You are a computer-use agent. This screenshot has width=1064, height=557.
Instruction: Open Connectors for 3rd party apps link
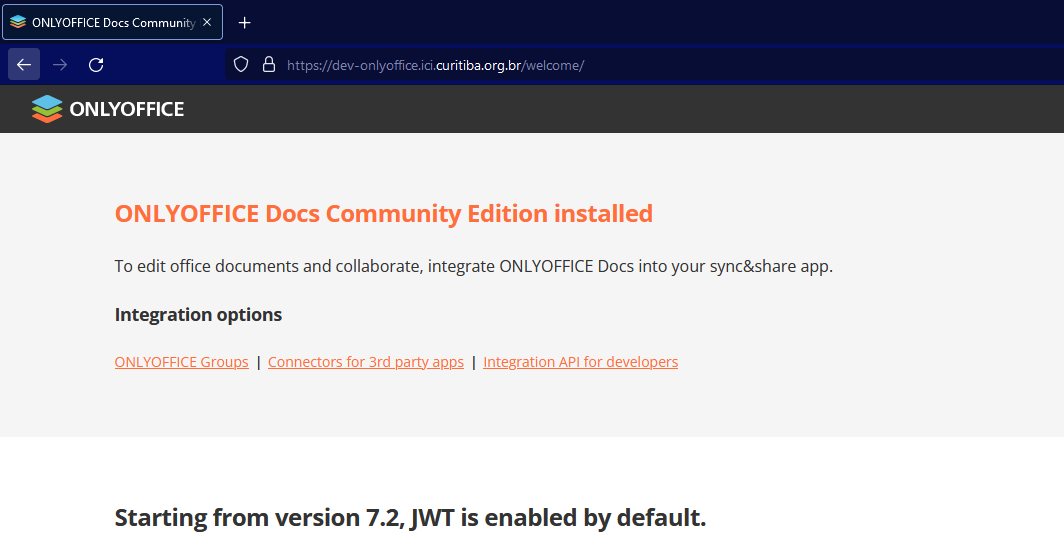tap(366, 362)
